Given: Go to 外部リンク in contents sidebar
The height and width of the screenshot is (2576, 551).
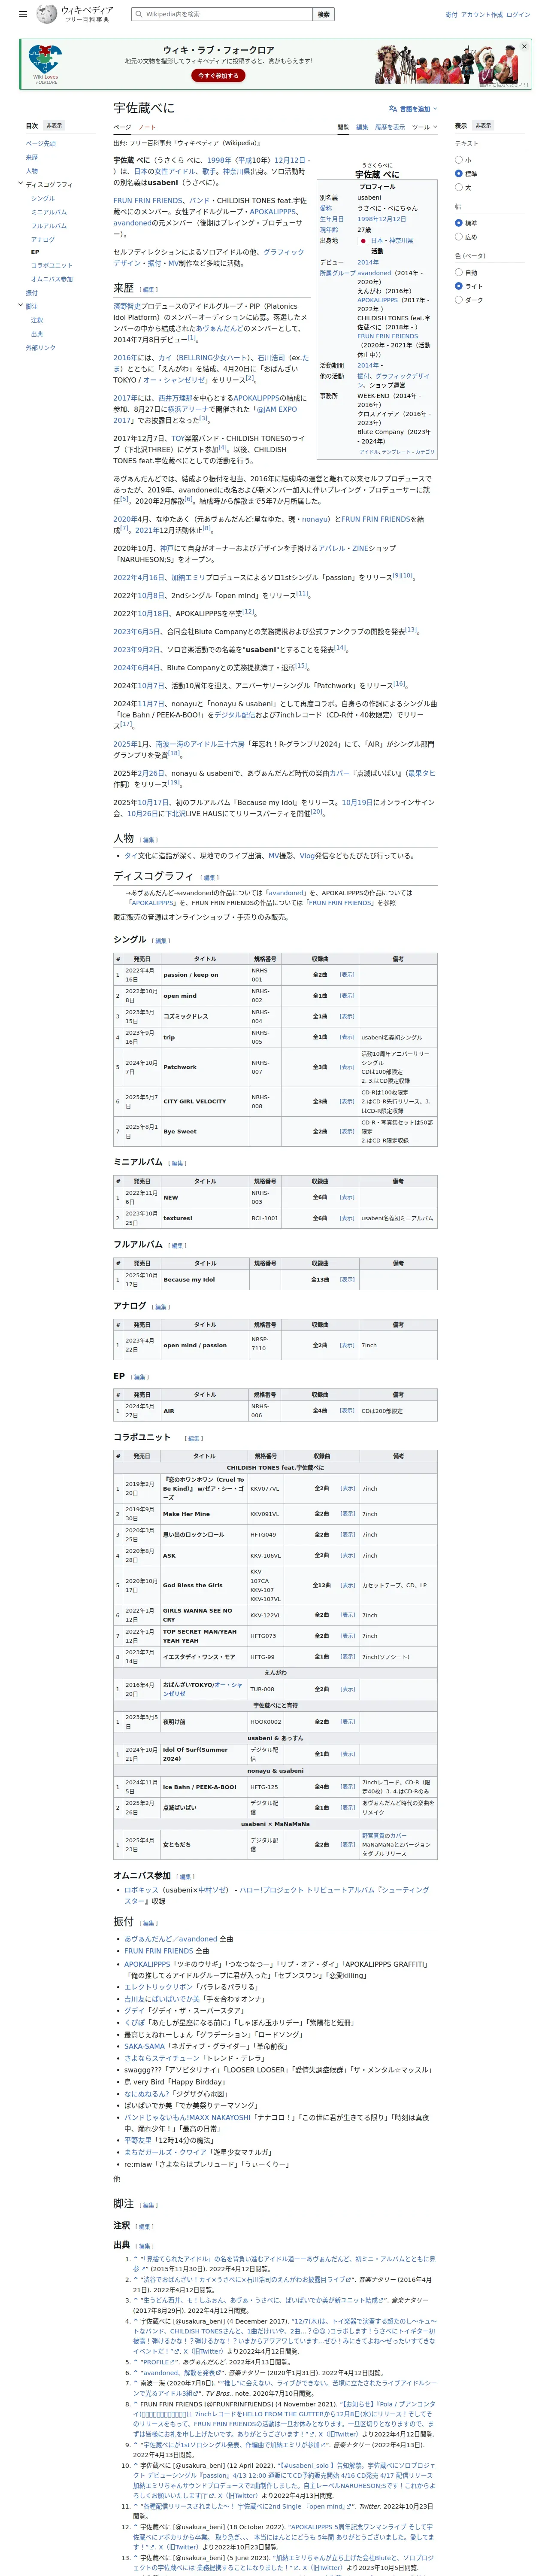Looking at the screenshot, I should click(41, 348).
